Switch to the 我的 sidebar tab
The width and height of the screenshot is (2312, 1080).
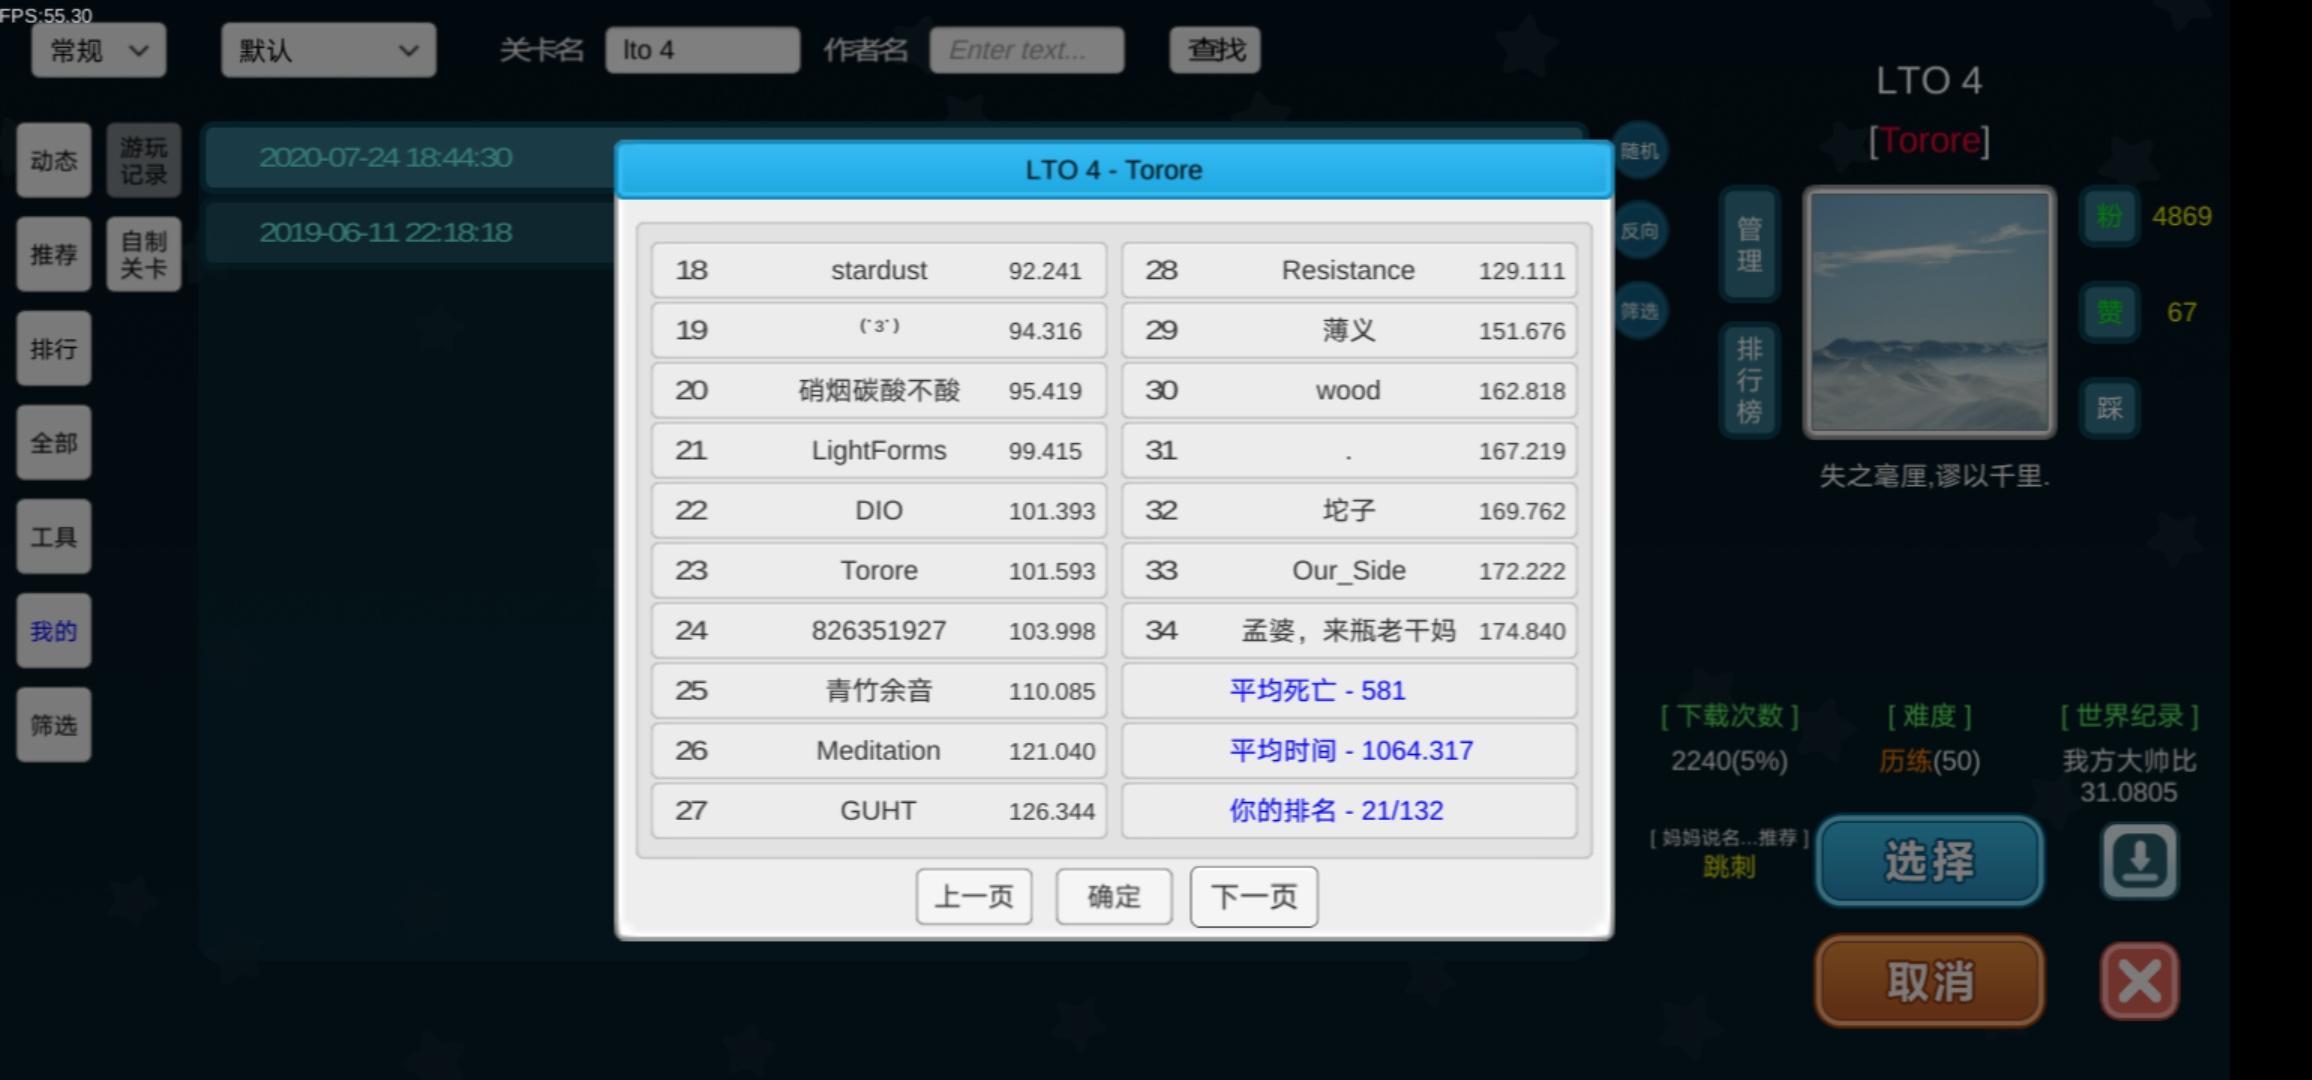pyautogui.click(x=54, y=631)
